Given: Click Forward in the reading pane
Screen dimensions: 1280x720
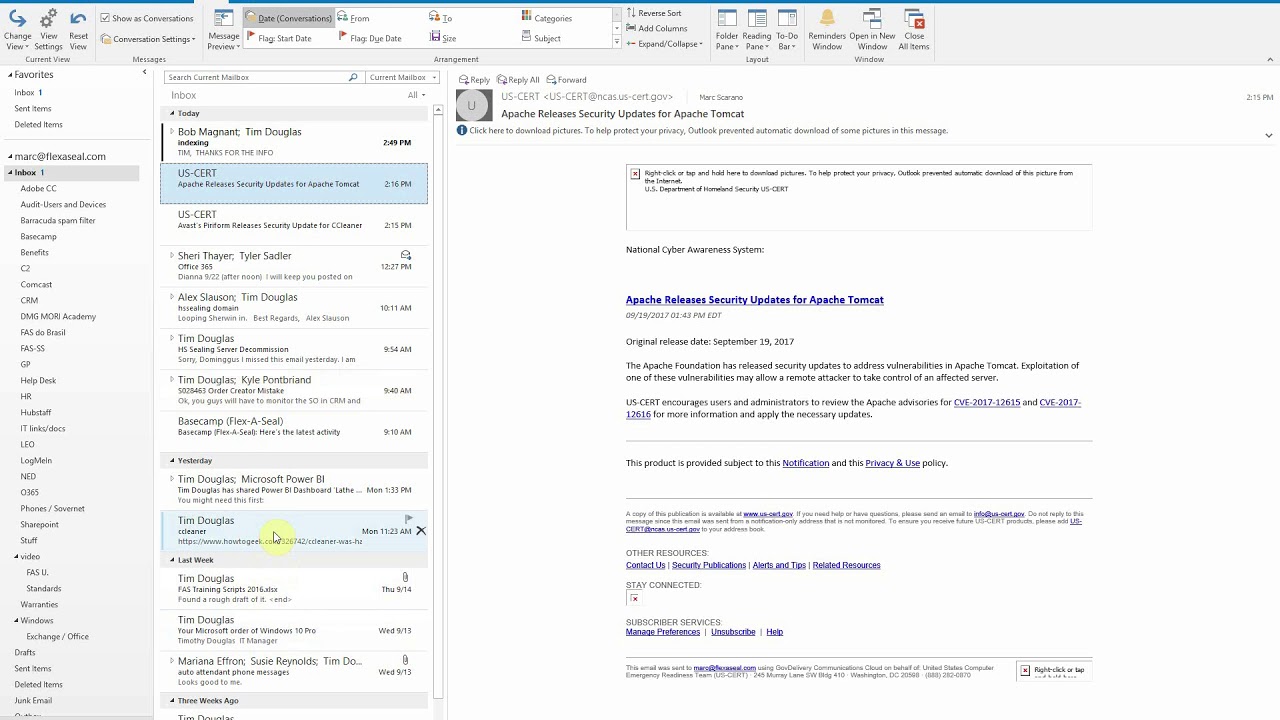Looking at the screenshot, I should click(x=566, y=80).
